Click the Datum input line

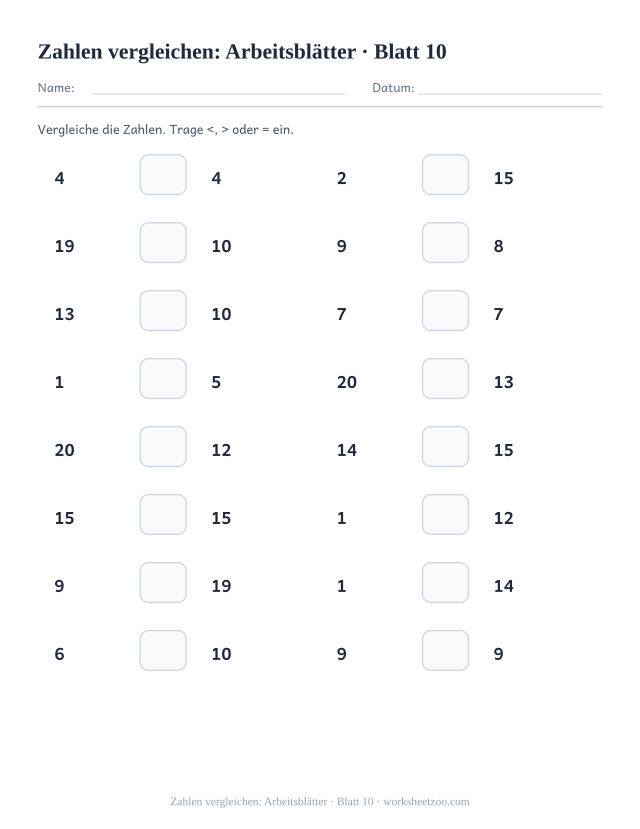click(510, 88)
